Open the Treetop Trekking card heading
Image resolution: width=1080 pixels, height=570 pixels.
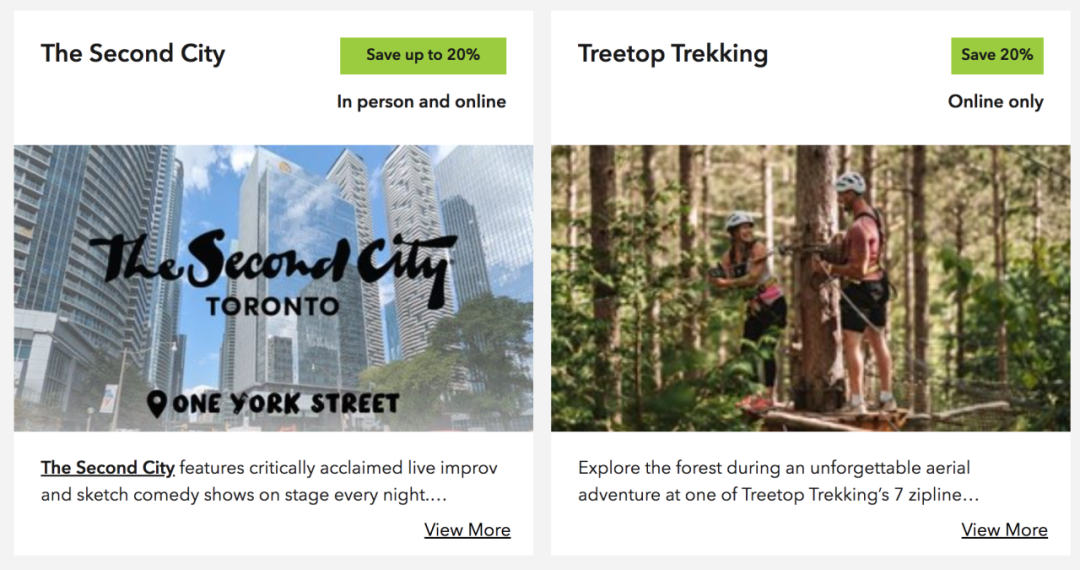tap(673, 54)
